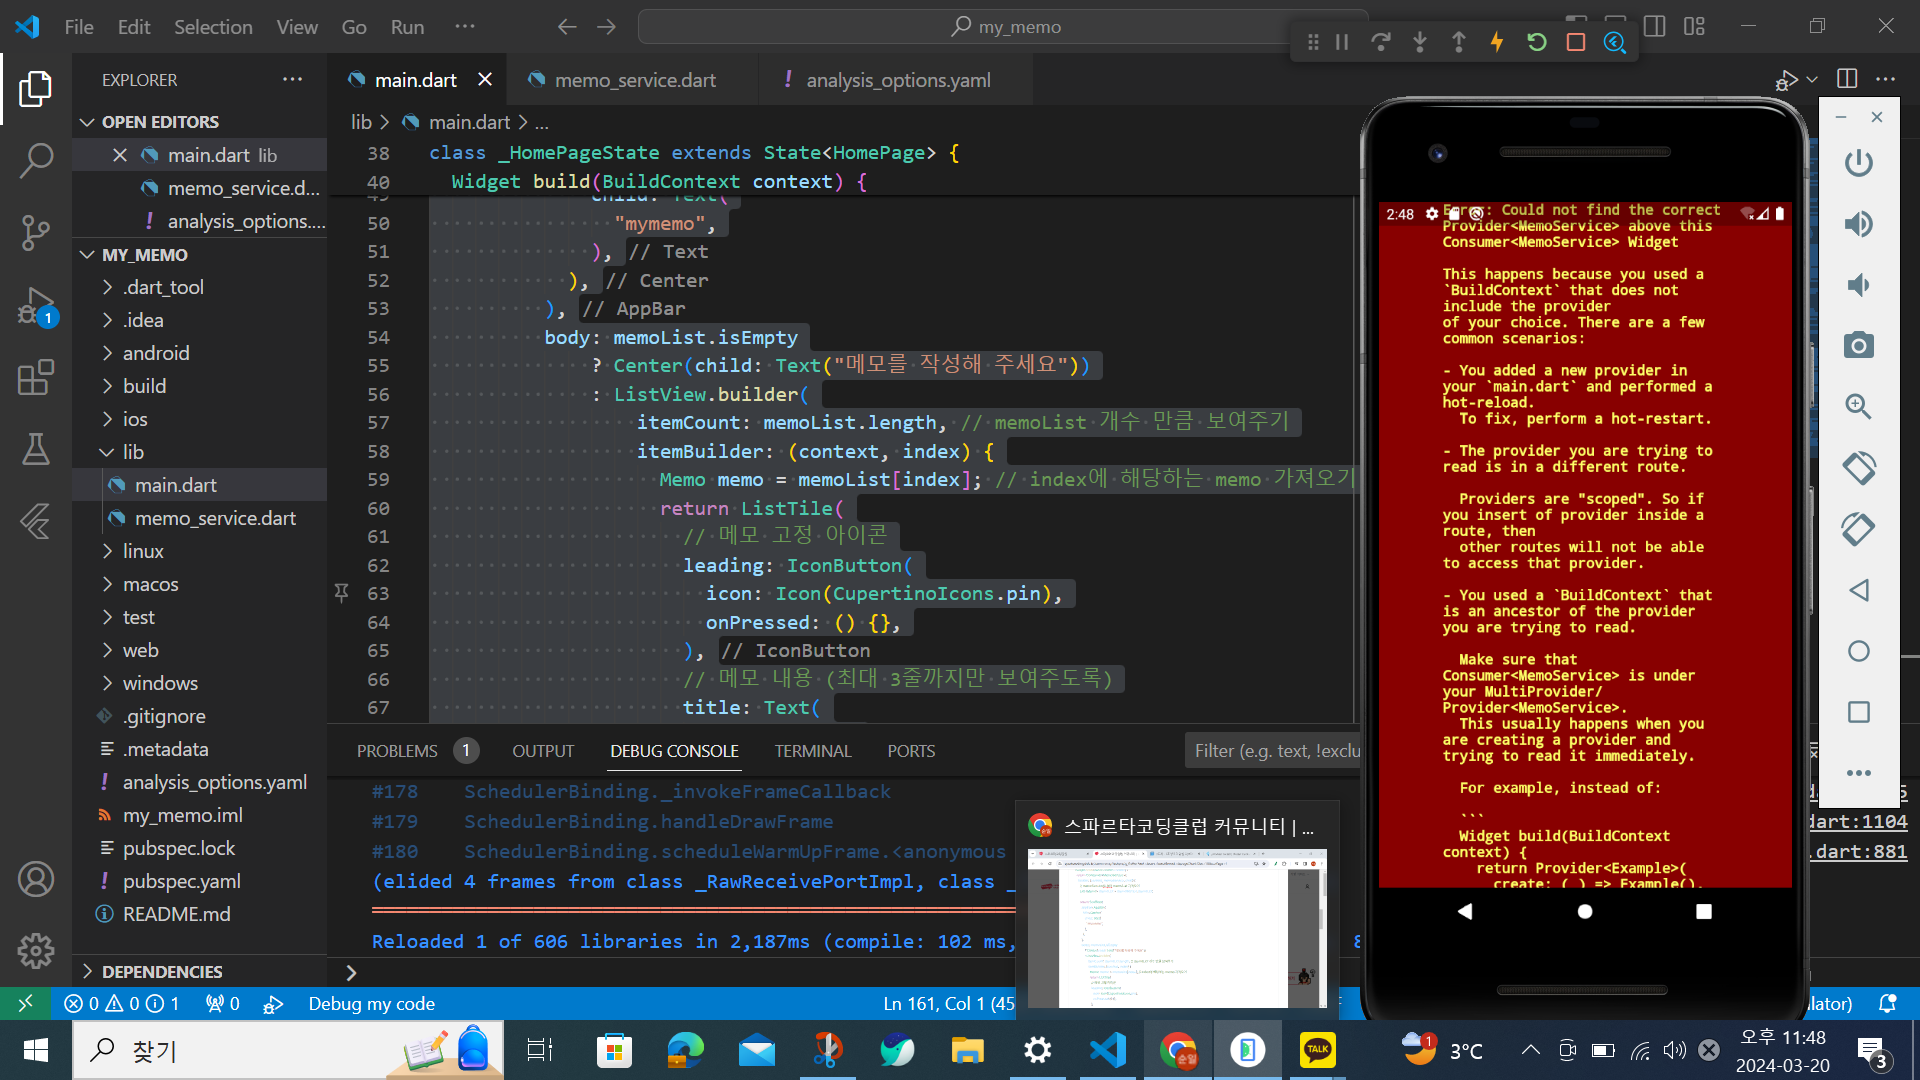1920x1080 pixels.
Task: Open the Selection menu
Action: (x=213, y=27)
